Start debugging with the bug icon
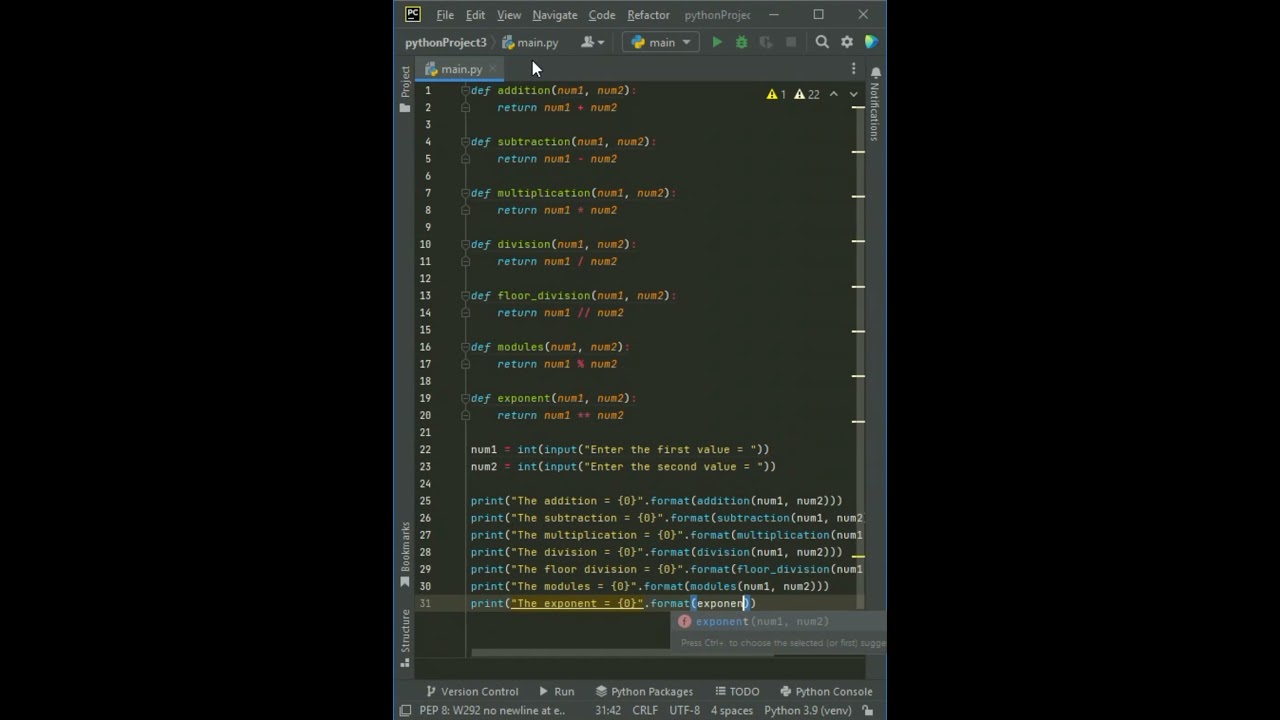 [x=741, y=42]
